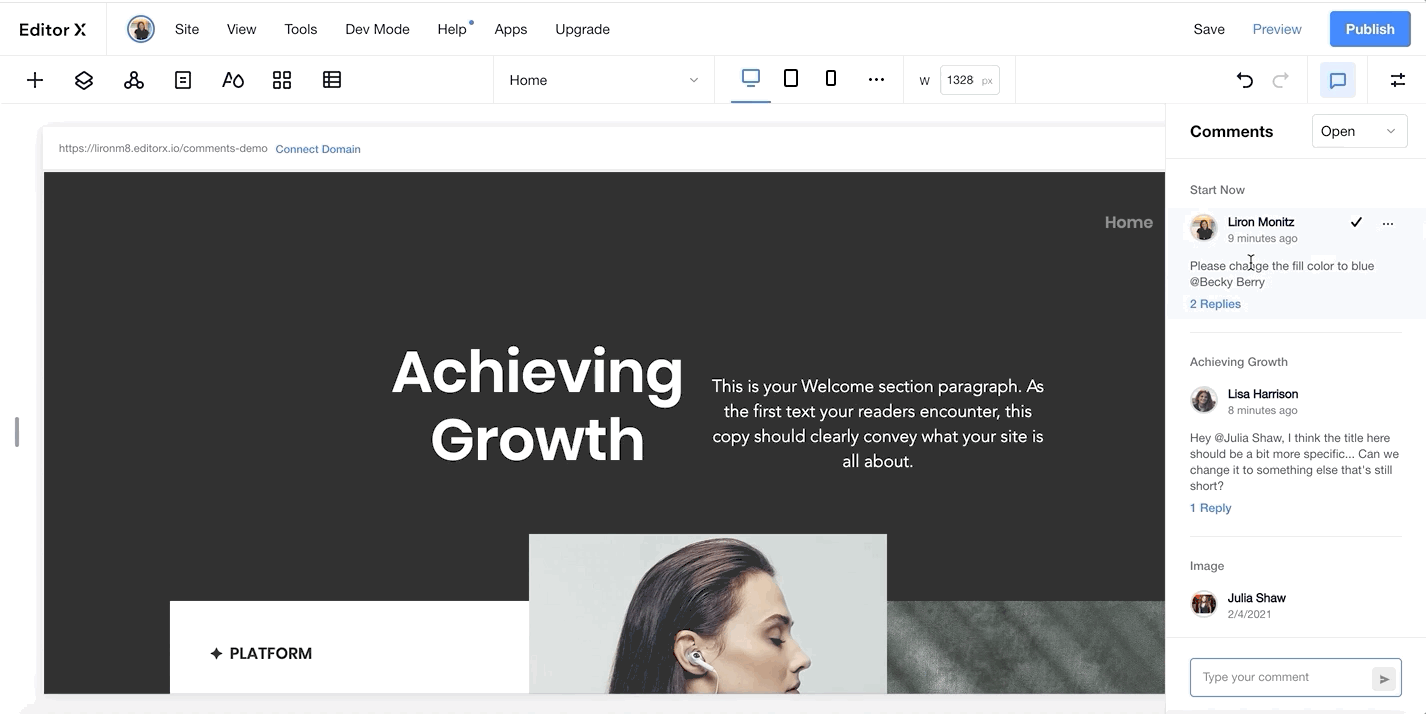Open the Site menu
Image resolution: width=1426 pixels, height=714 pixels.
click(x=187, y=29)
